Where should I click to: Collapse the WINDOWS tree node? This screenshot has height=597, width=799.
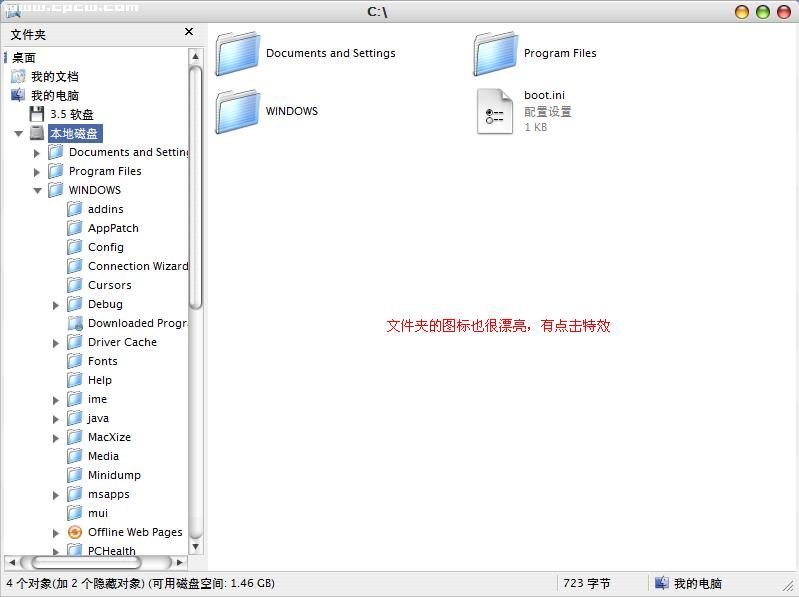38,191
